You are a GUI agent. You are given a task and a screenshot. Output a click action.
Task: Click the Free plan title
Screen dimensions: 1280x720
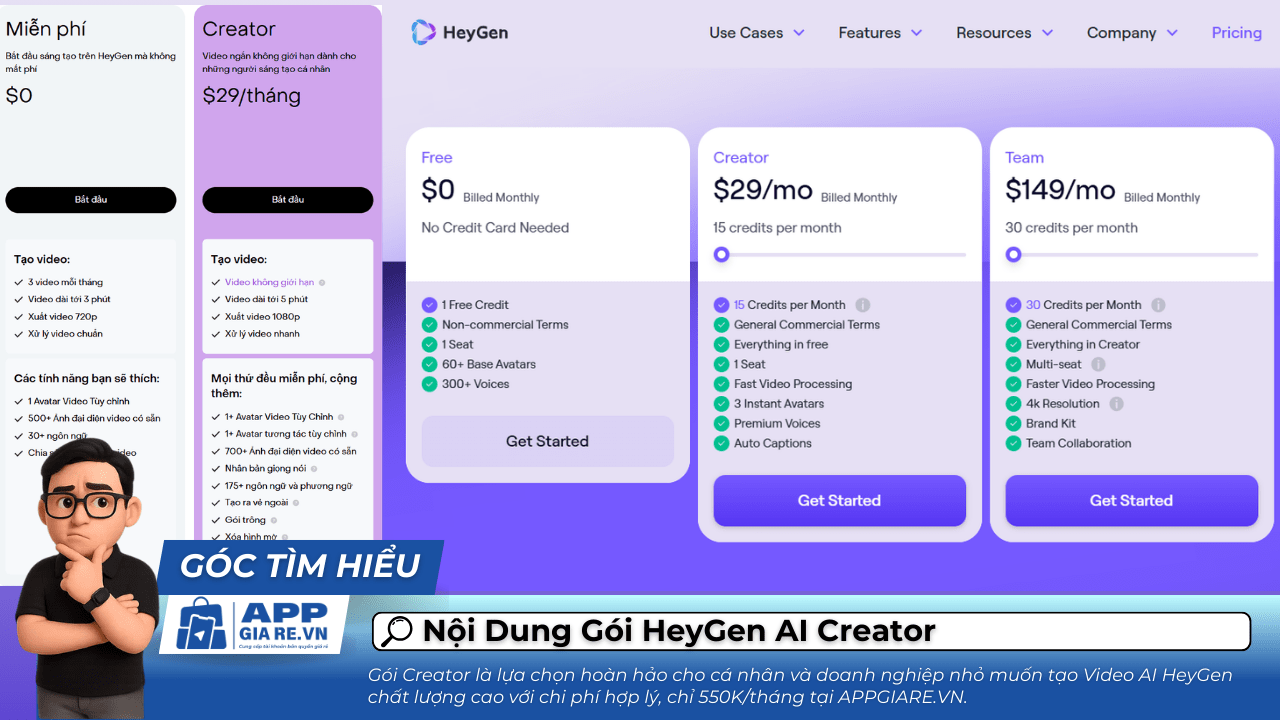click(x=436, y=158)
